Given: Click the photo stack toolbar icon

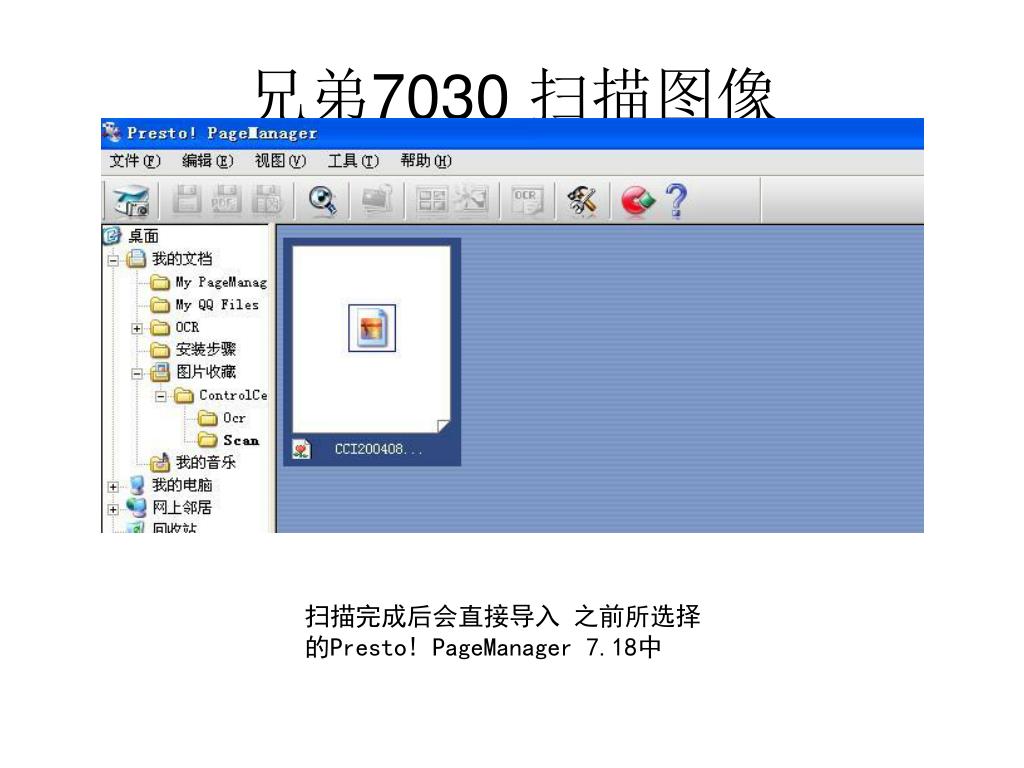Looking at the screenshot, I should 377,200.
